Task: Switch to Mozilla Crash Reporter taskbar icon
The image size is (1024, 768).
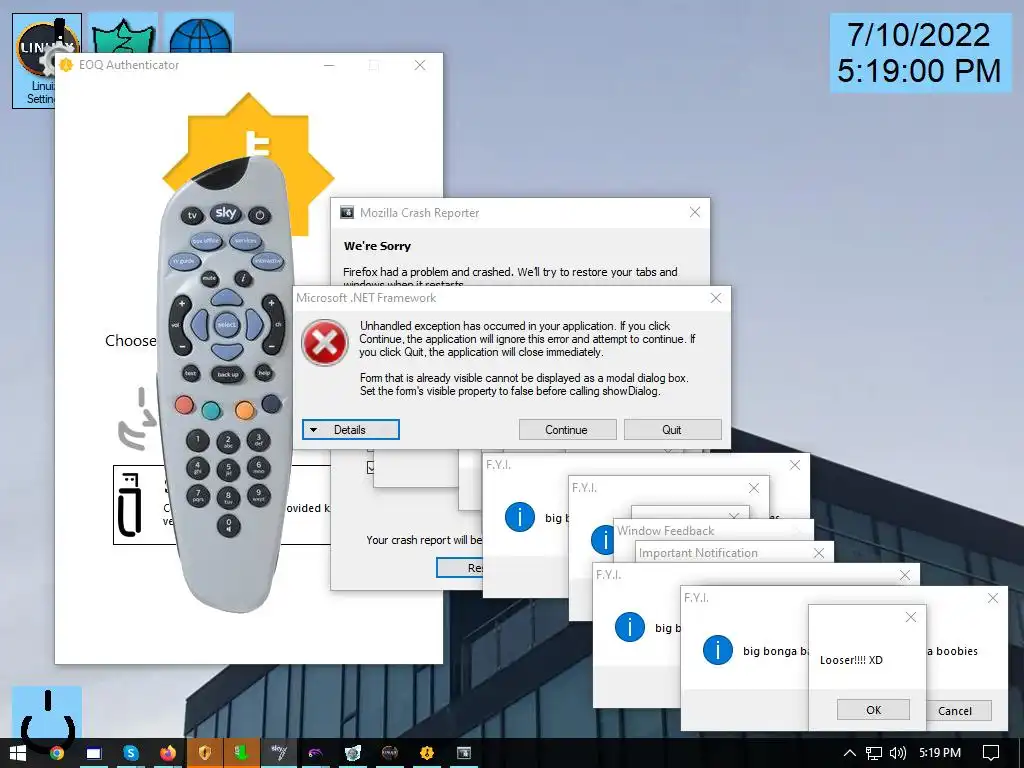Action: coord(464,753)
